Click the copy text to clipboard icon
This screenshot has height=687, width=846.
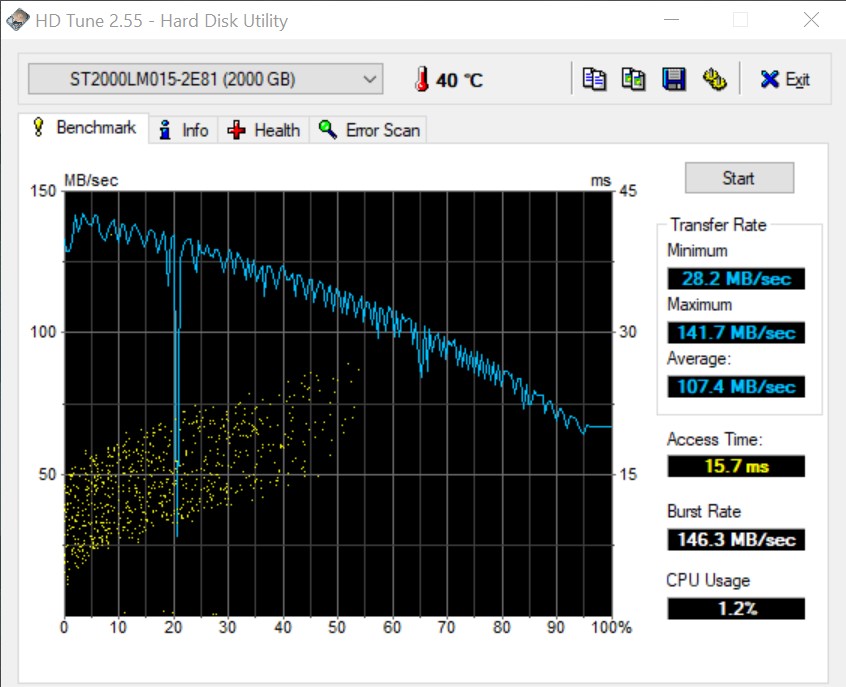[x=595, y=79]
